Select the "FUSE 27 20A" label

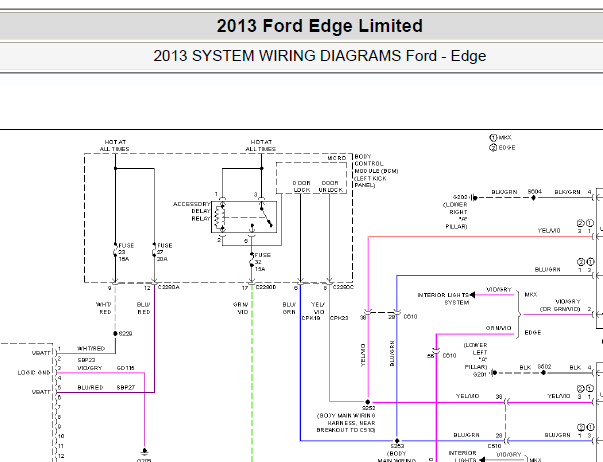tap(164, 252)
